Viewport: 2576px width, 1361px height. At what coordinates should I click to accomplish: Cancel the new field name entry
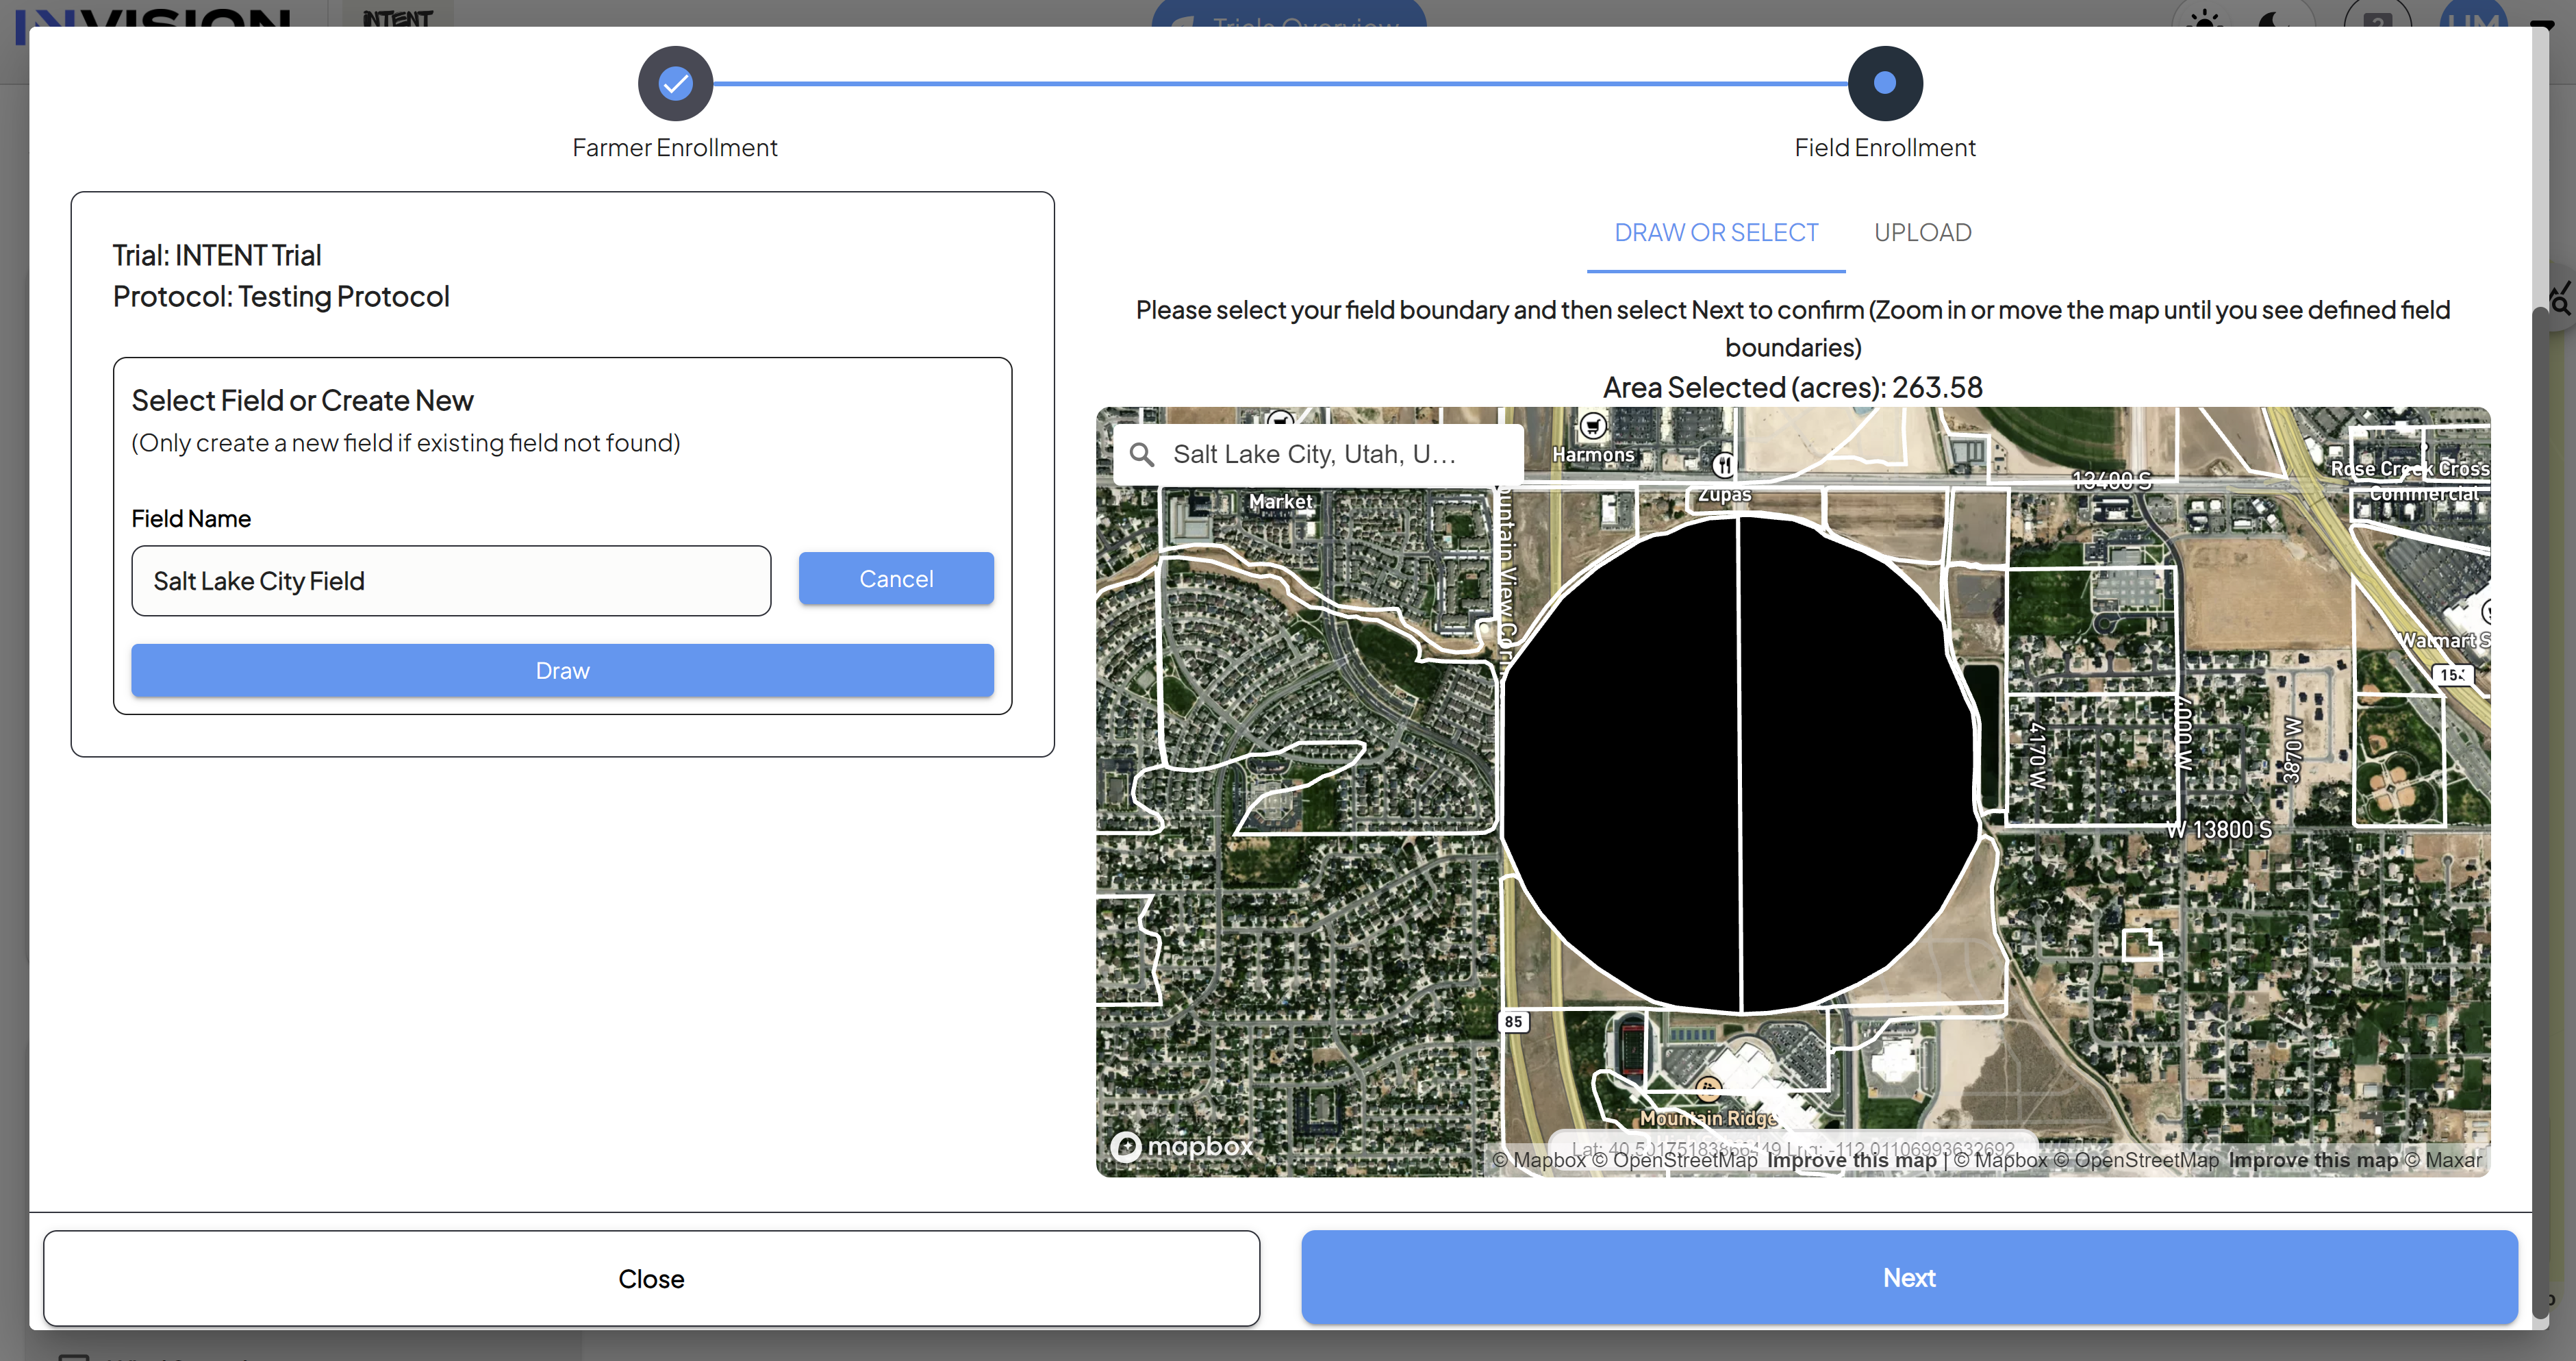pos(896,579)
